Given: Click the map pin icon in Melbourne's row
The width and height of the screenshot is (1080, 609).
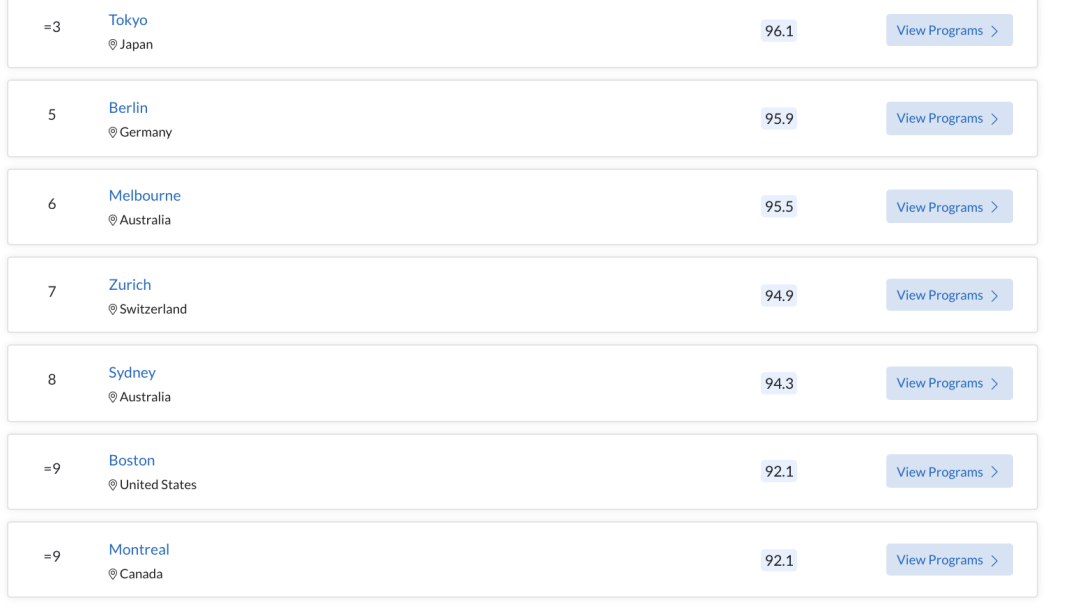Looking at the screenshot, I should click(x=113, y=220).
